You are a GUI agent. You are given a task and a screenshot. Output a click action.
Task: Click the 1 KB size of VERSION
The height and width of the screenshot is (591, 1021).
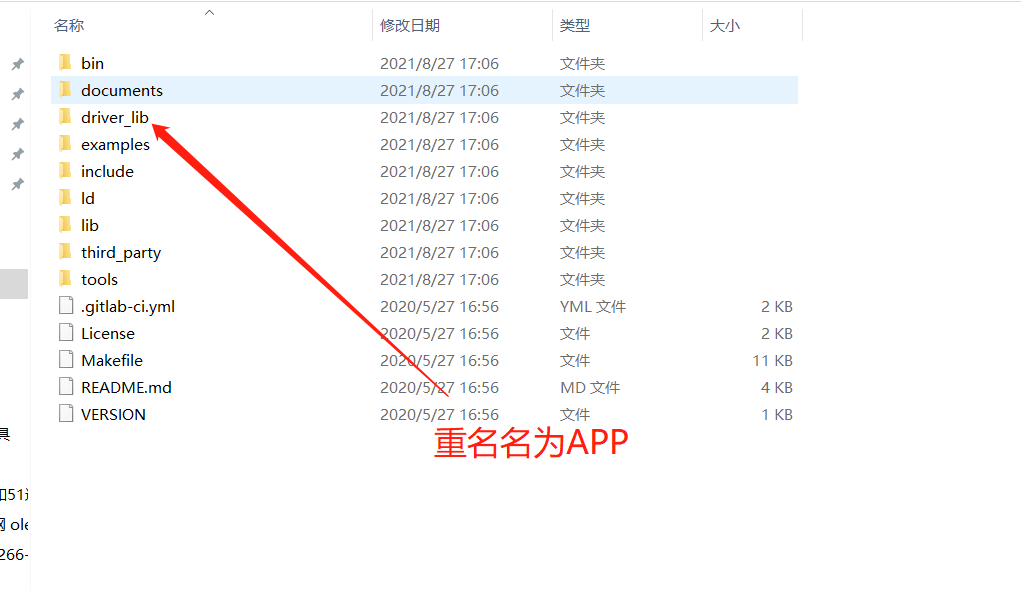click(x=777, y=415)
